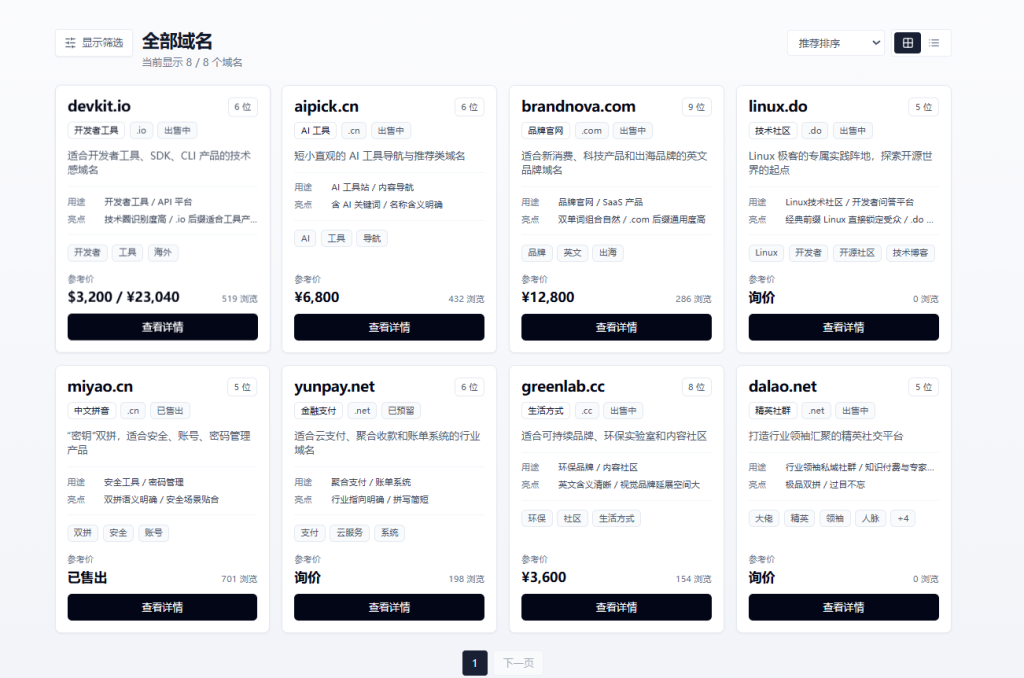Click the 社区 tag on greenlab.cc

click(x=572, y=519)
